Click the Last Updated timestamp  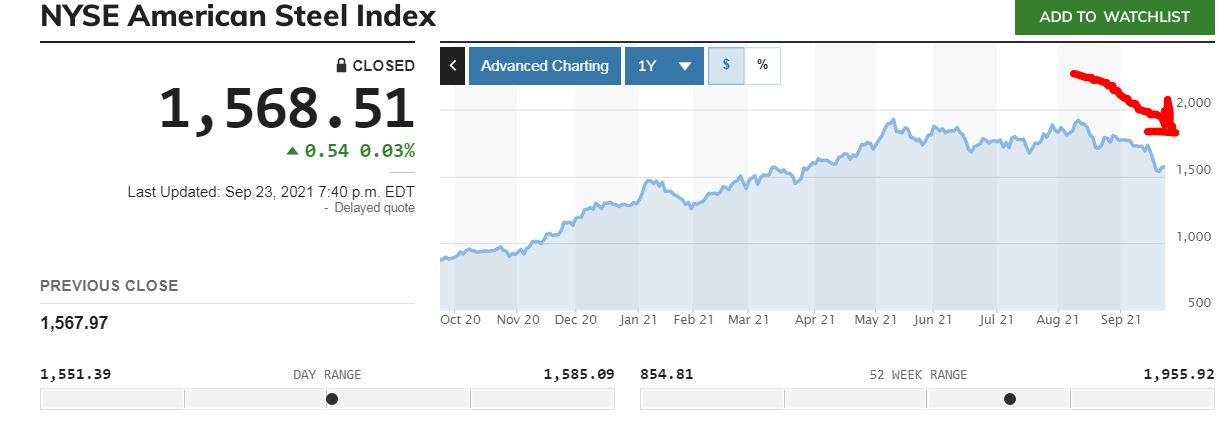[x=271, y=191]
